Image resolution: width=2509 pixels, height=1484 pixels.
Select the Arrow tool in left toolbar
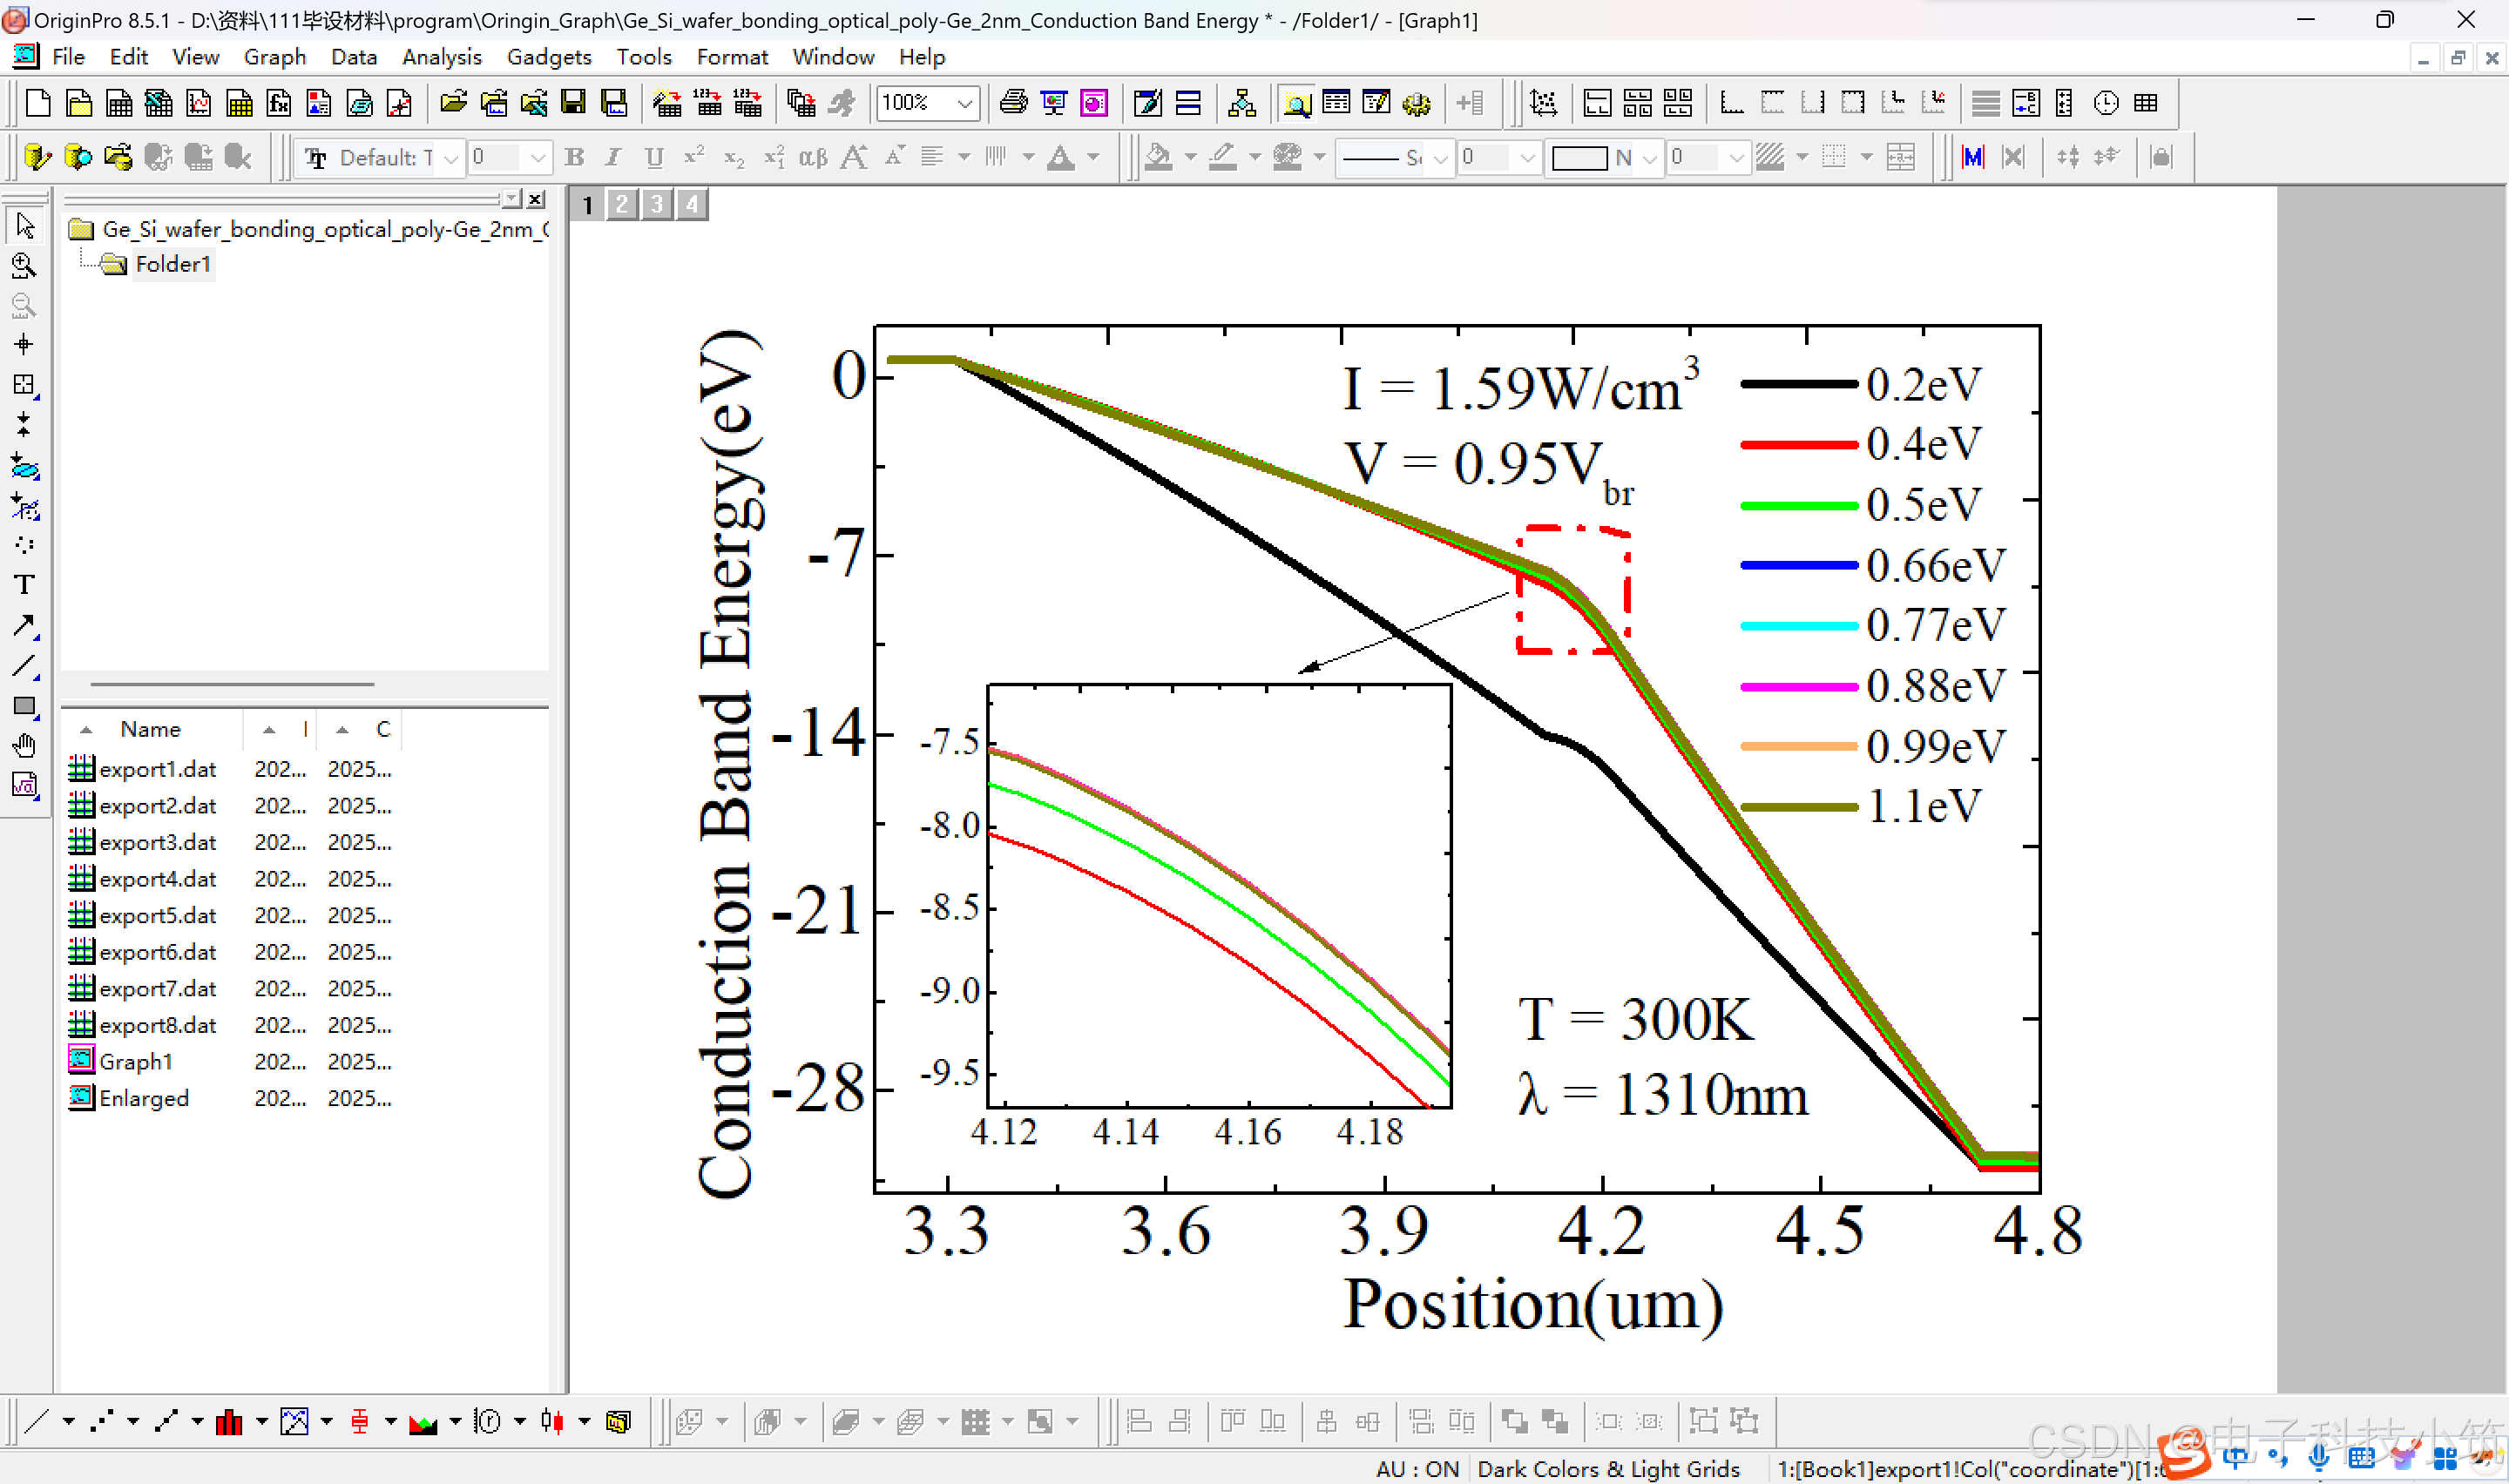point(24,626)
